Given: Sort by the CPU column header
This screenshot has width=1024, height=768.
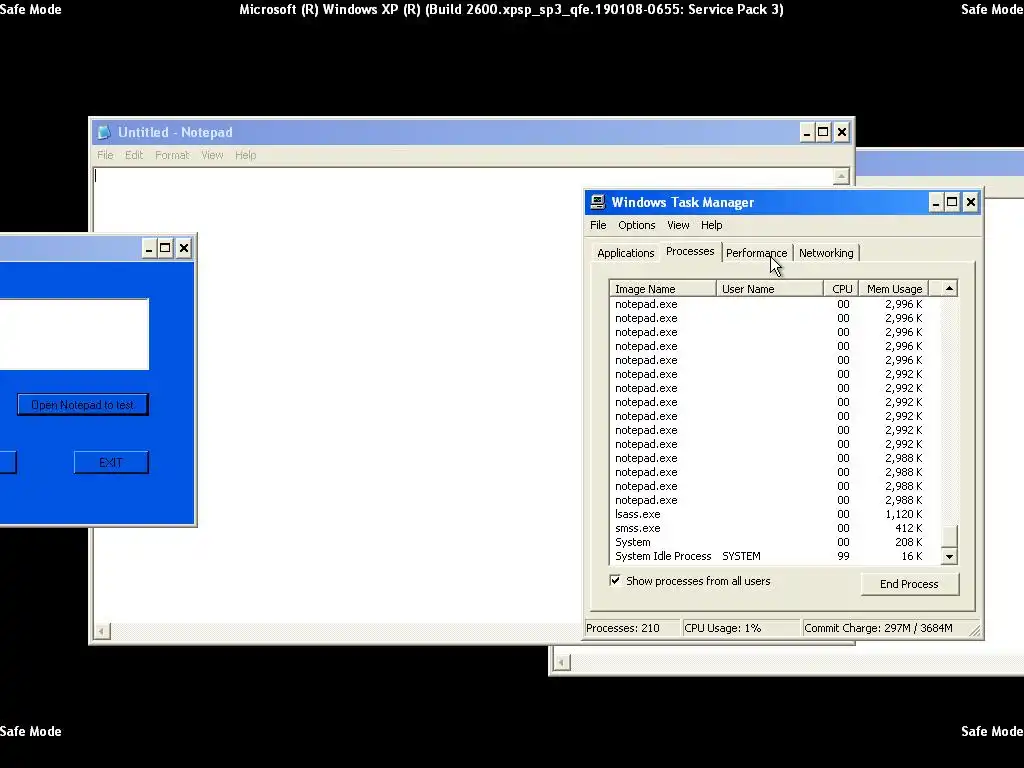Looking at the screenshot, I should (841, 289).
